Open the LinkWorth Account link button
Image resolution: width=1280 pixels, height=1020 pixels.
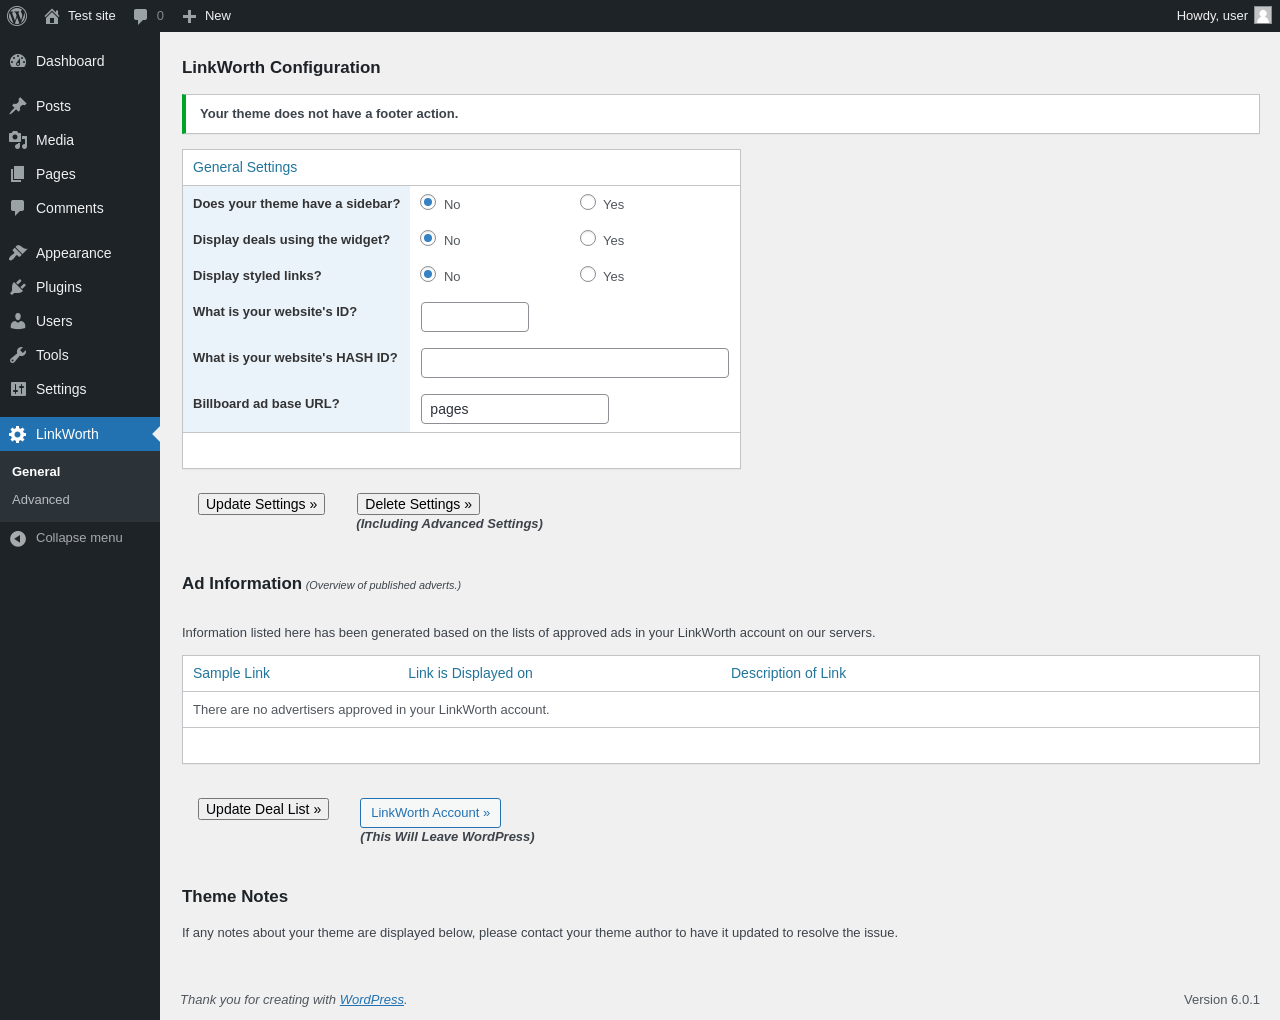pos(430,813)
